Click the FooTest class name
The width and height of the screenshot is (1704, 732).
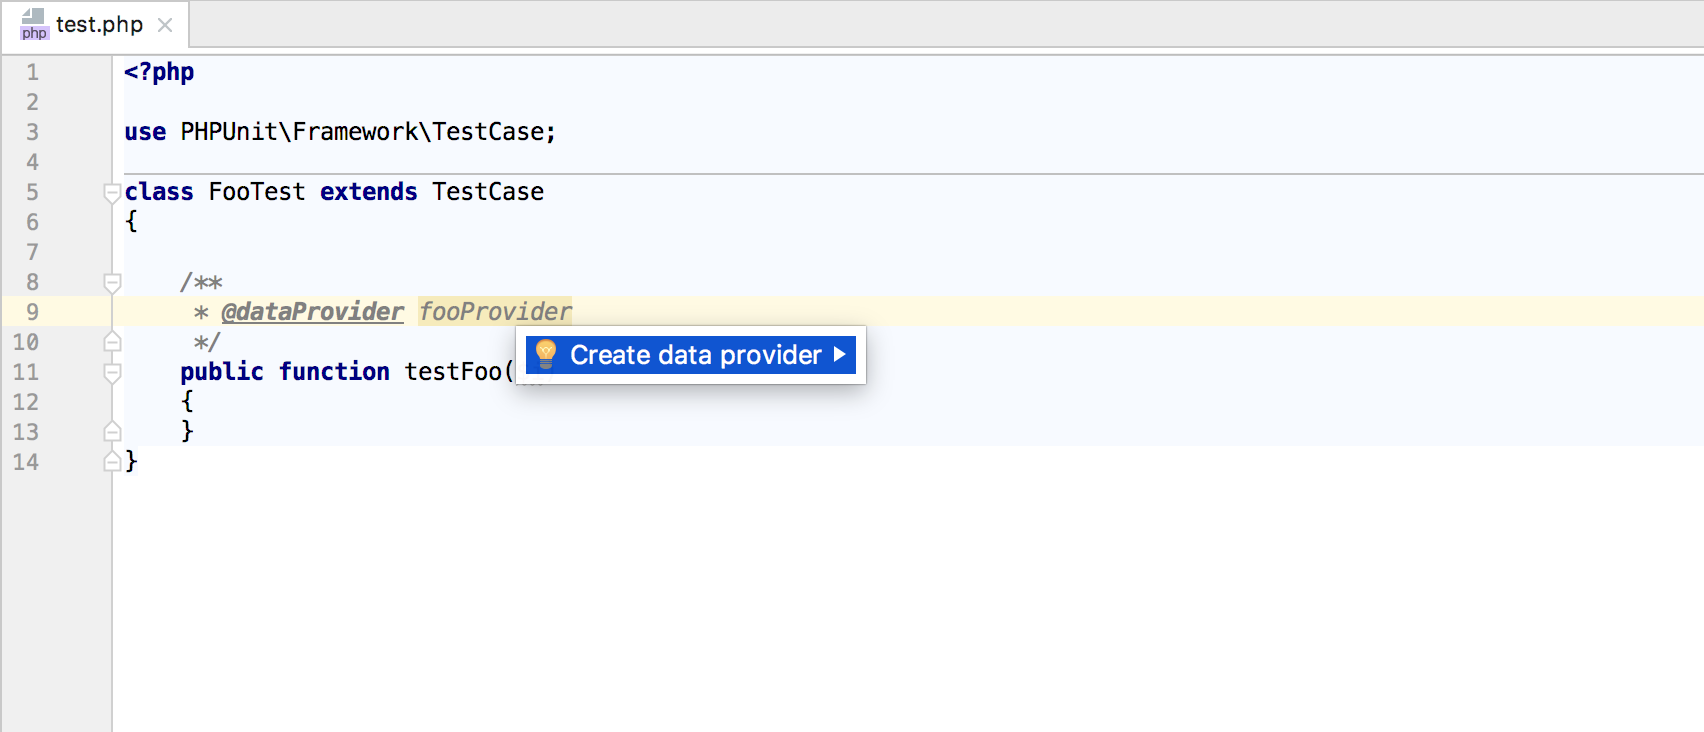coord(257,192)
